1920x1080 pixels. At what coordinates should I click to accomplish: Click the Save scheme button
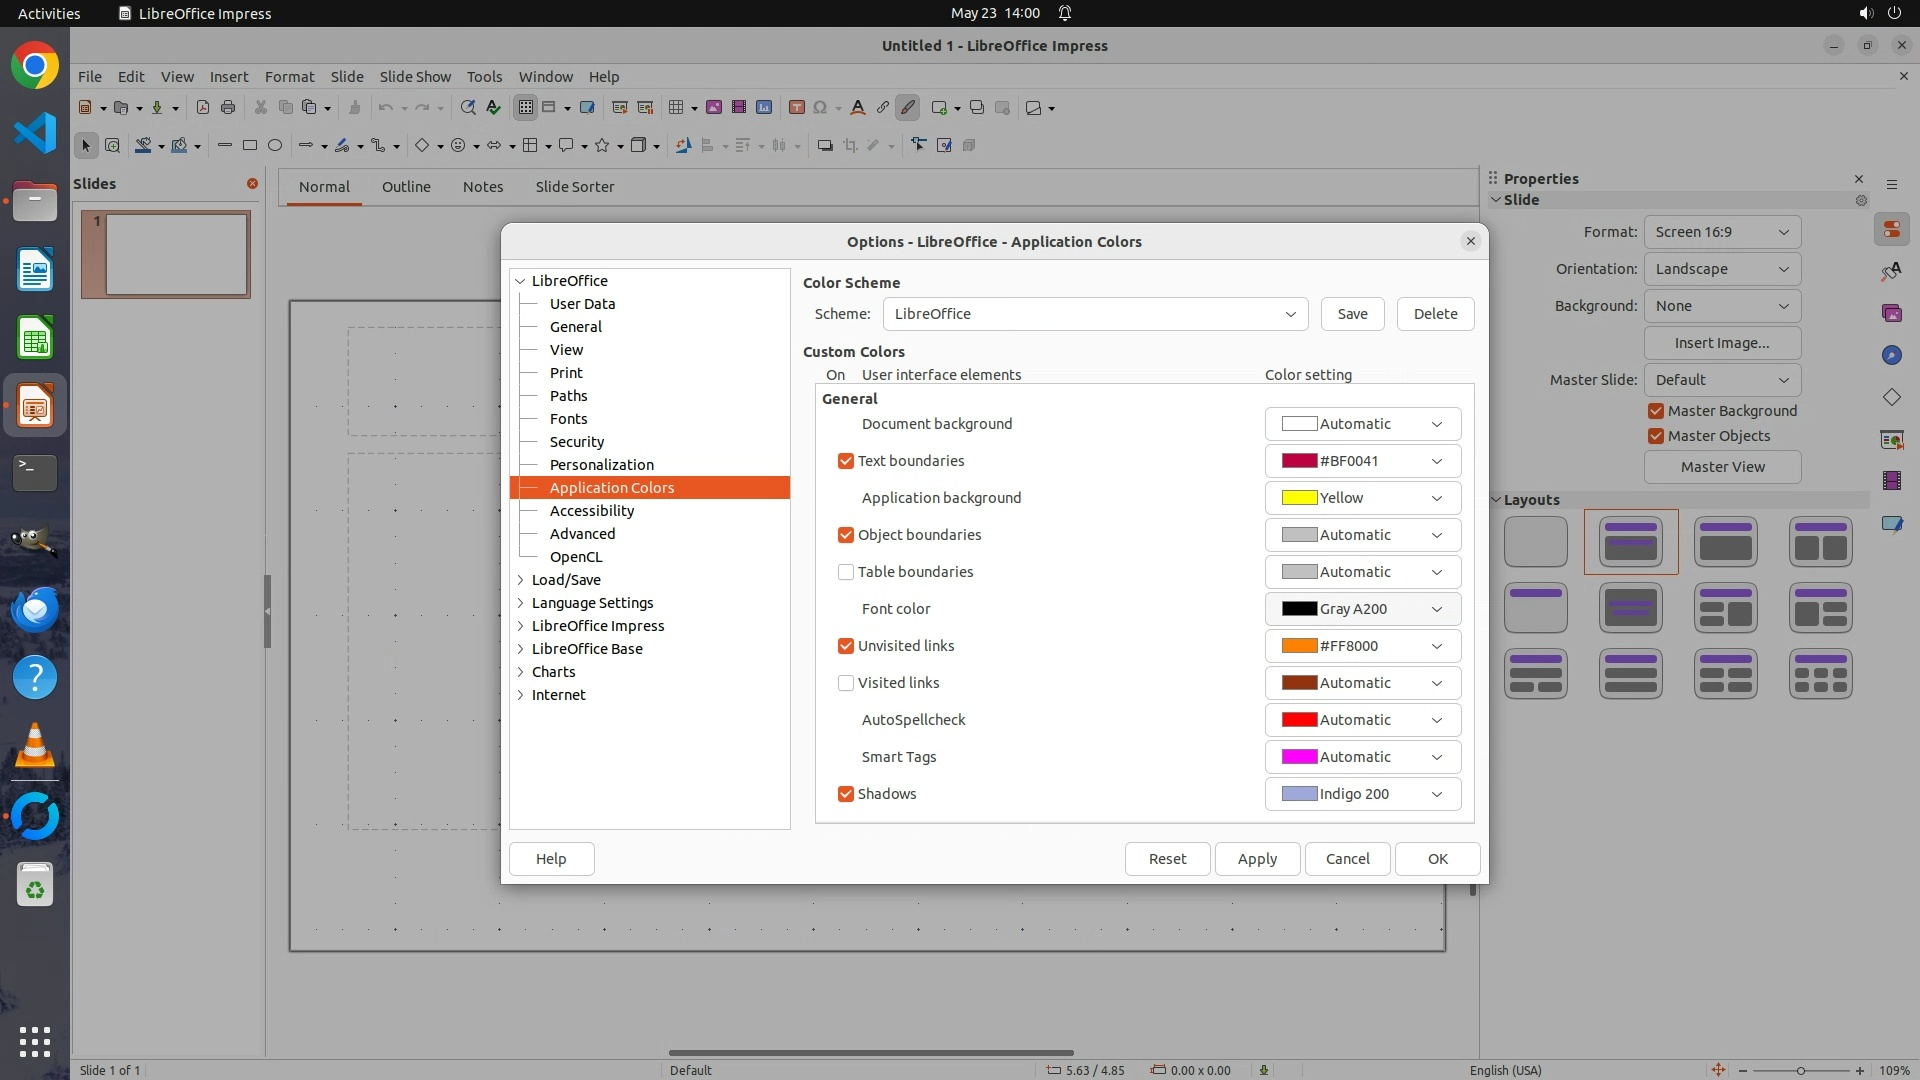coord(1352,314)
